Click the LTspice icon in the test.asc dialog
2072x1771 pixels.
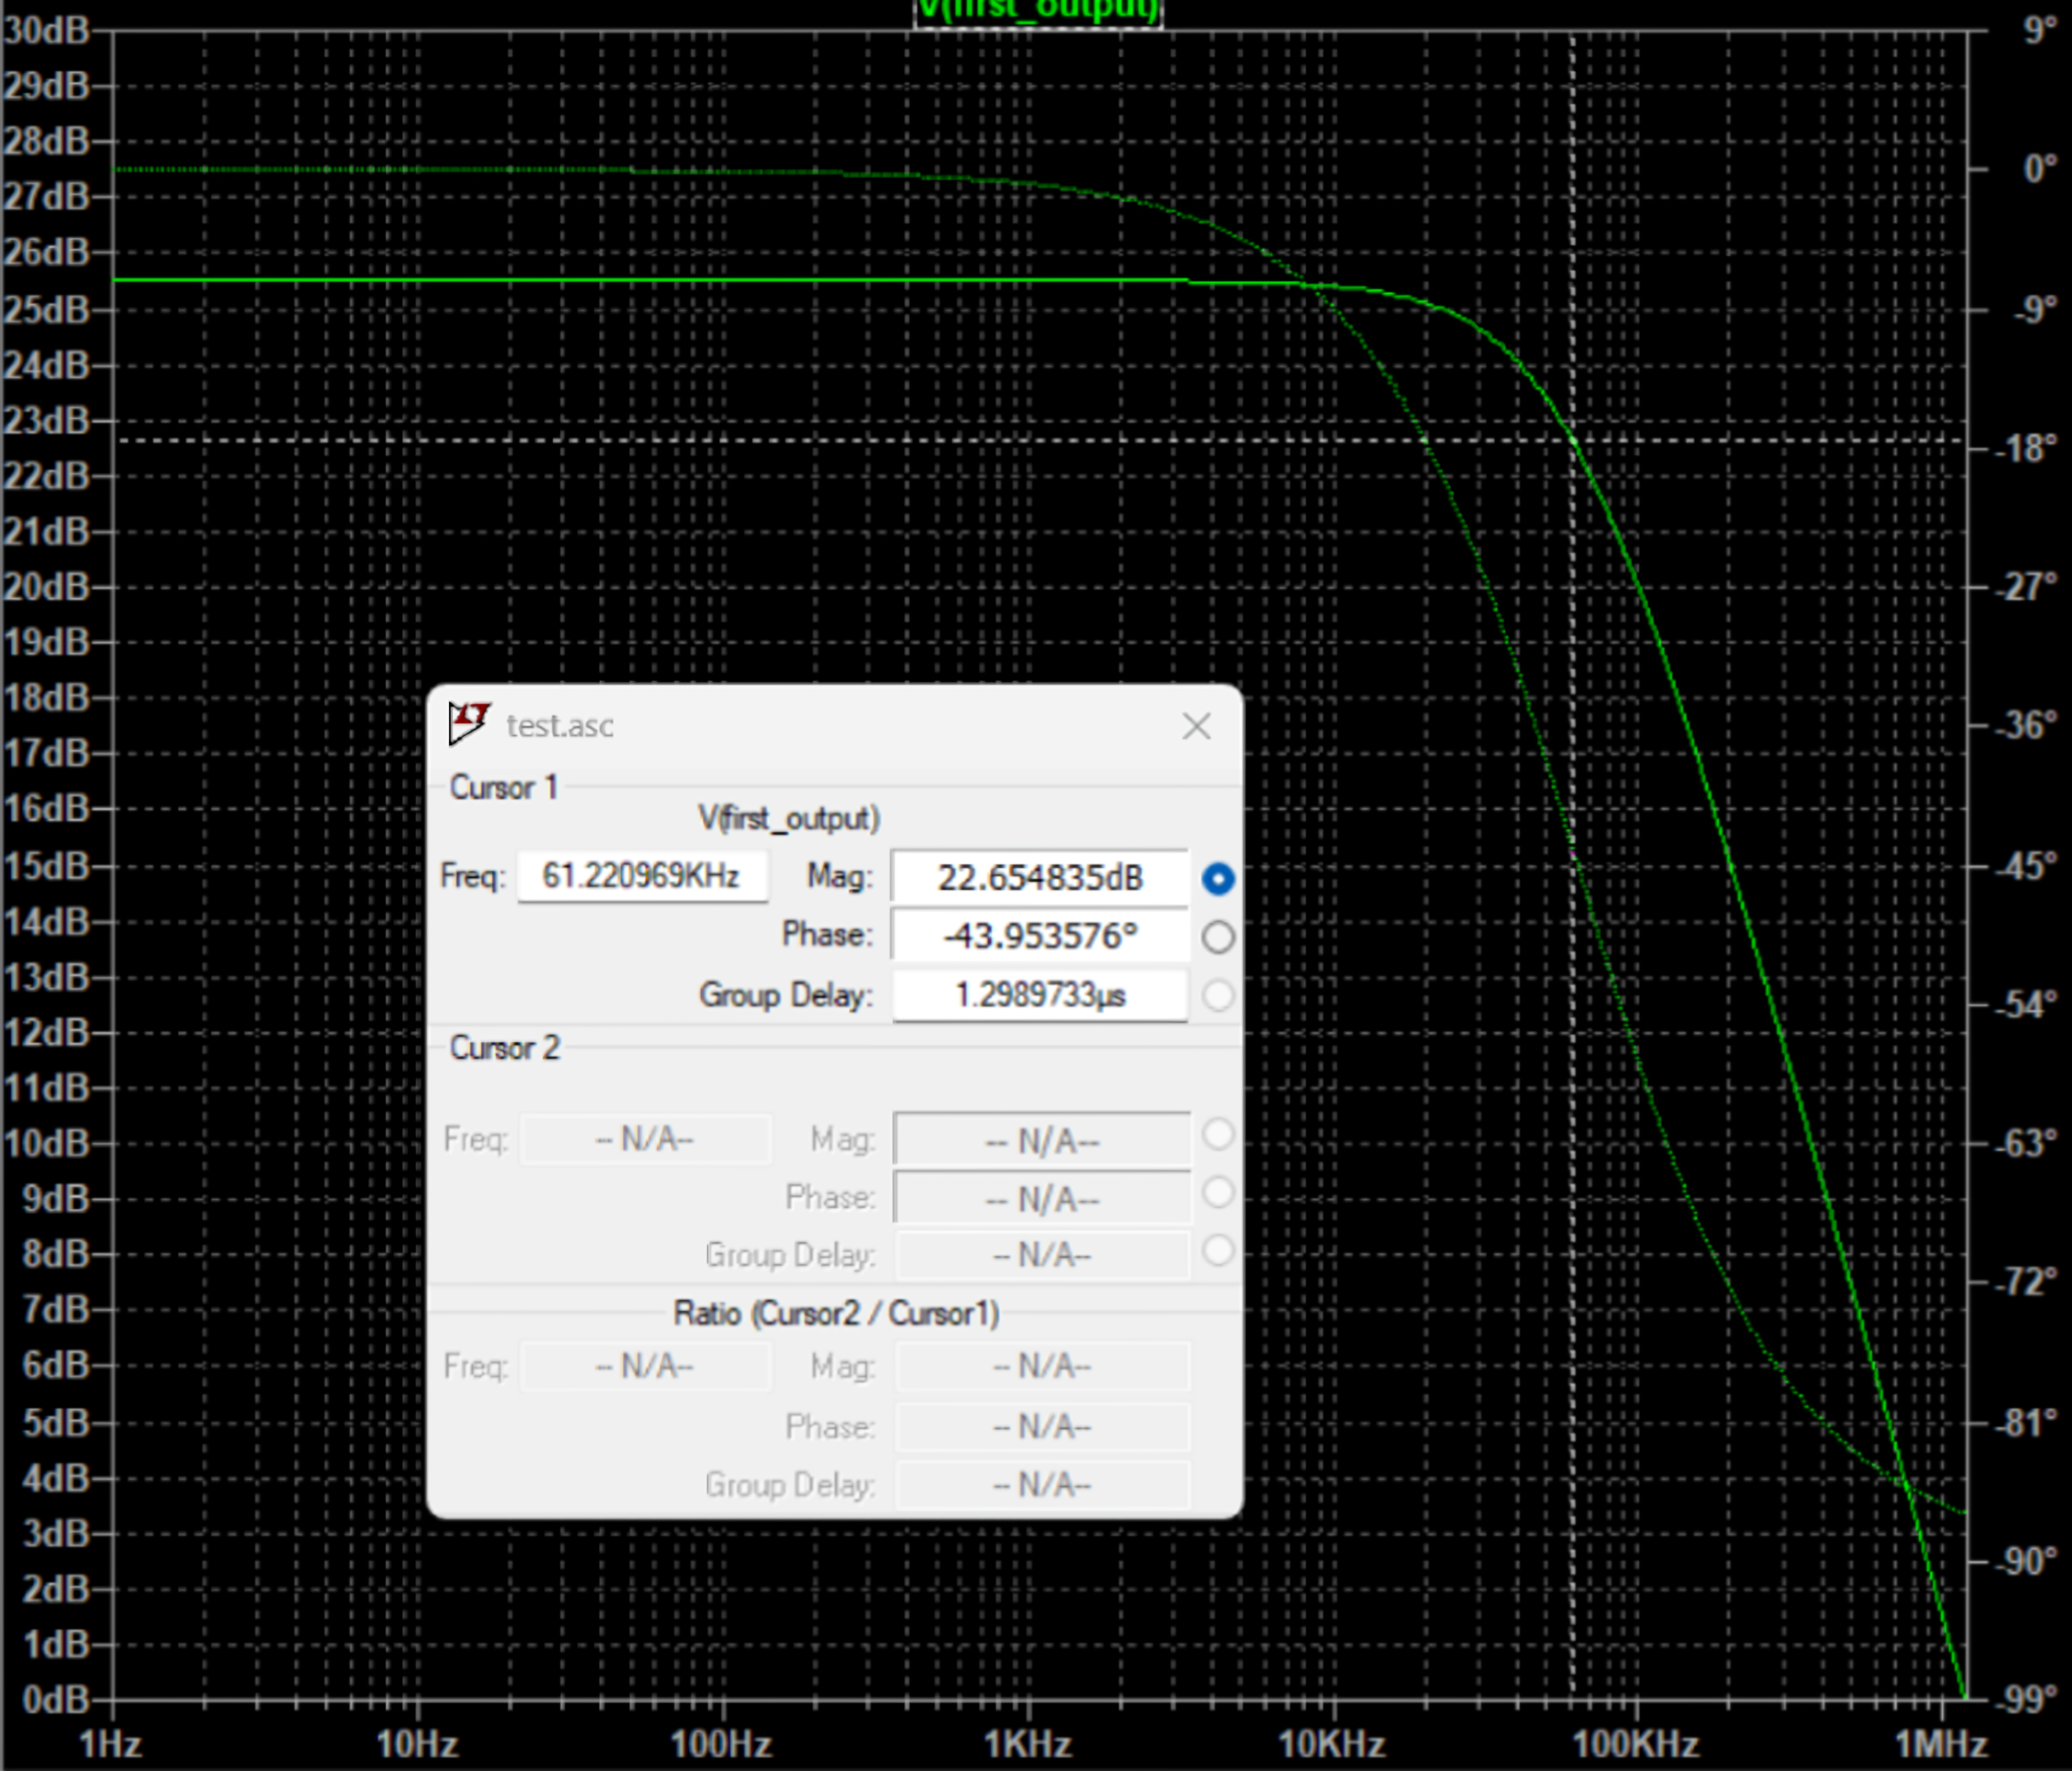[468, 723]
